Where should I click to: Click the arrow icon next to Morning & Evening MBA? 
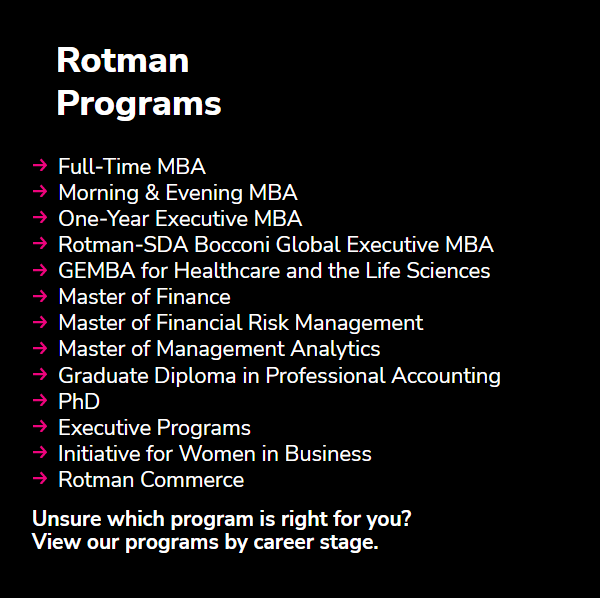point(40,191)
